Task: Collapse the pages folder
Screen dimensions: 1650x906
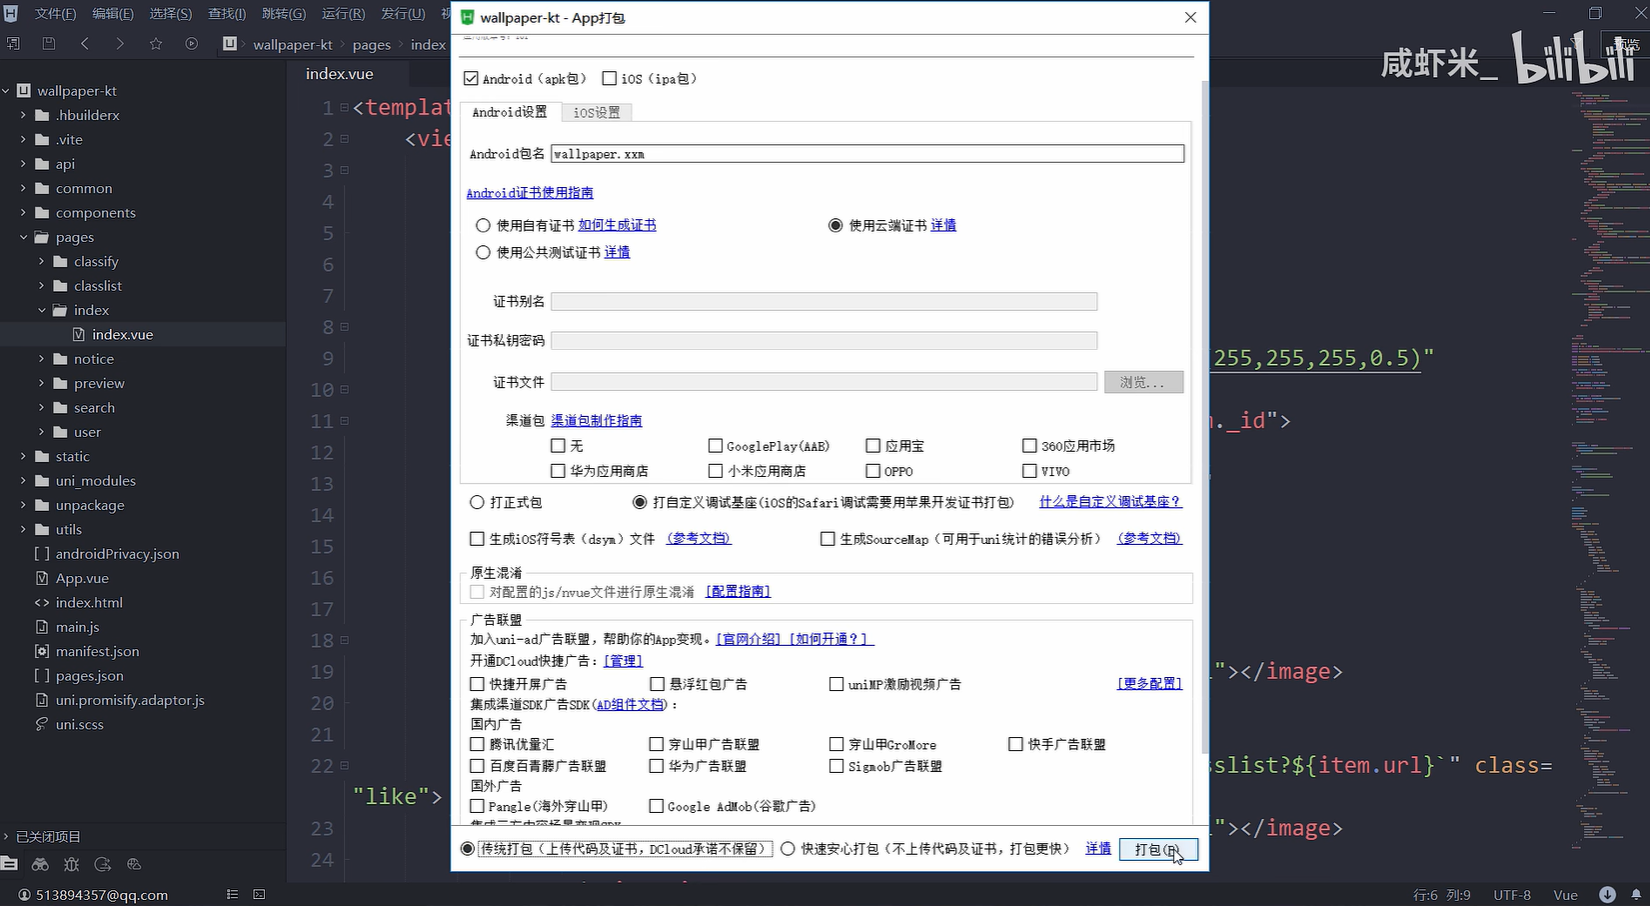Action: coord(23,237)
